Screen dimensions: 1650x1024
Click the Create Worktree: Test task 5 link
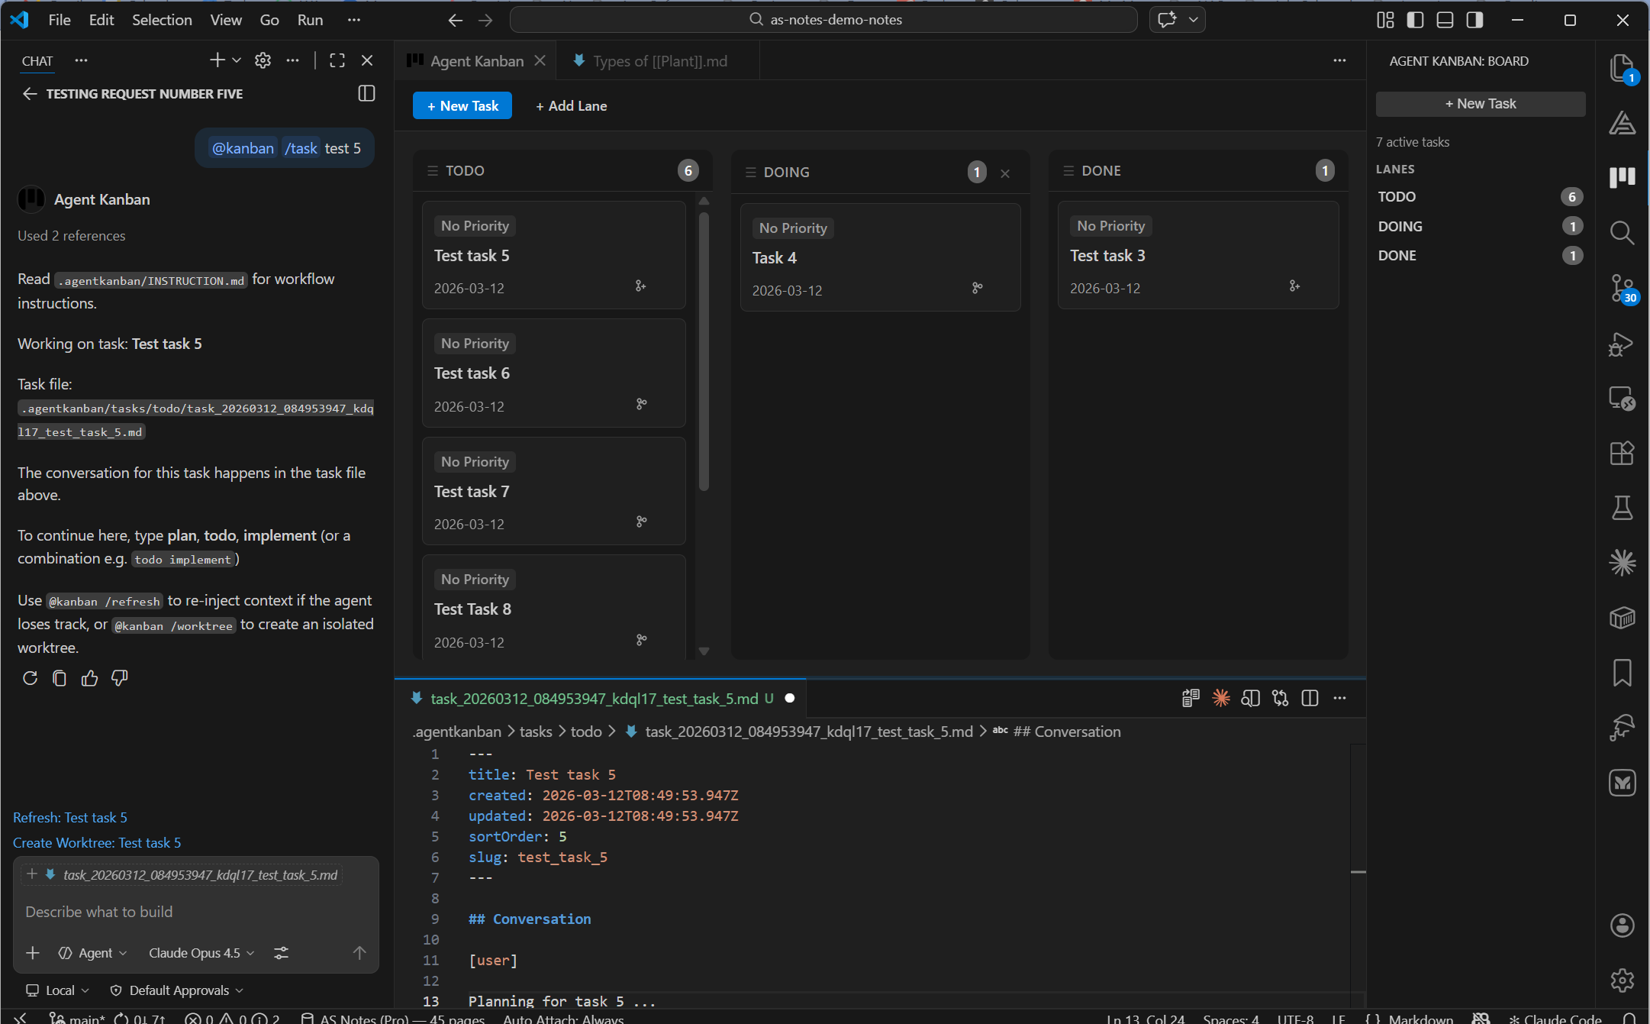point(97,843)
